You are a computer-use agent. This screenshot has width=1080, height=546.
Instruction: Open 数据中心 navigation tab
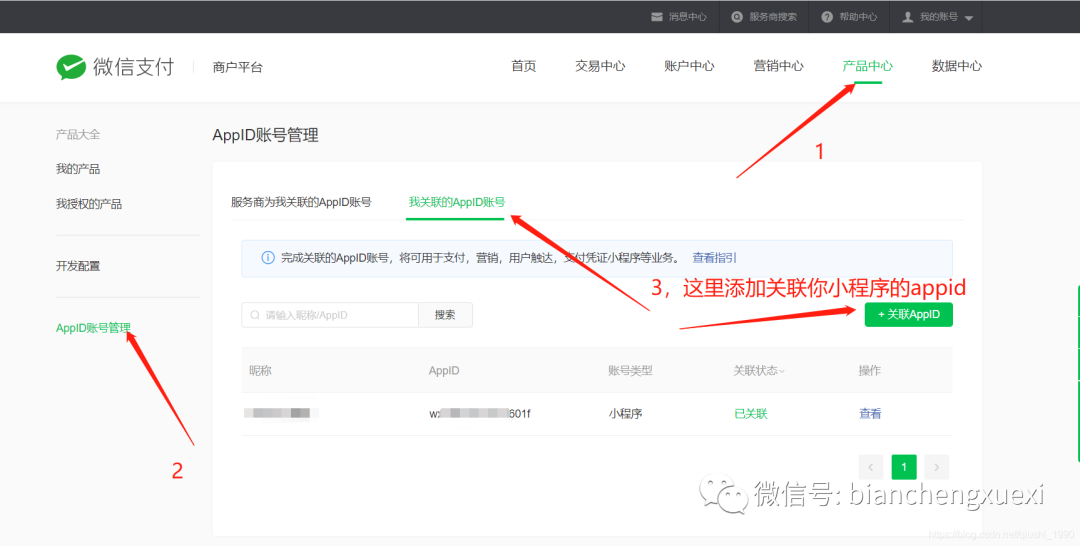957,66
